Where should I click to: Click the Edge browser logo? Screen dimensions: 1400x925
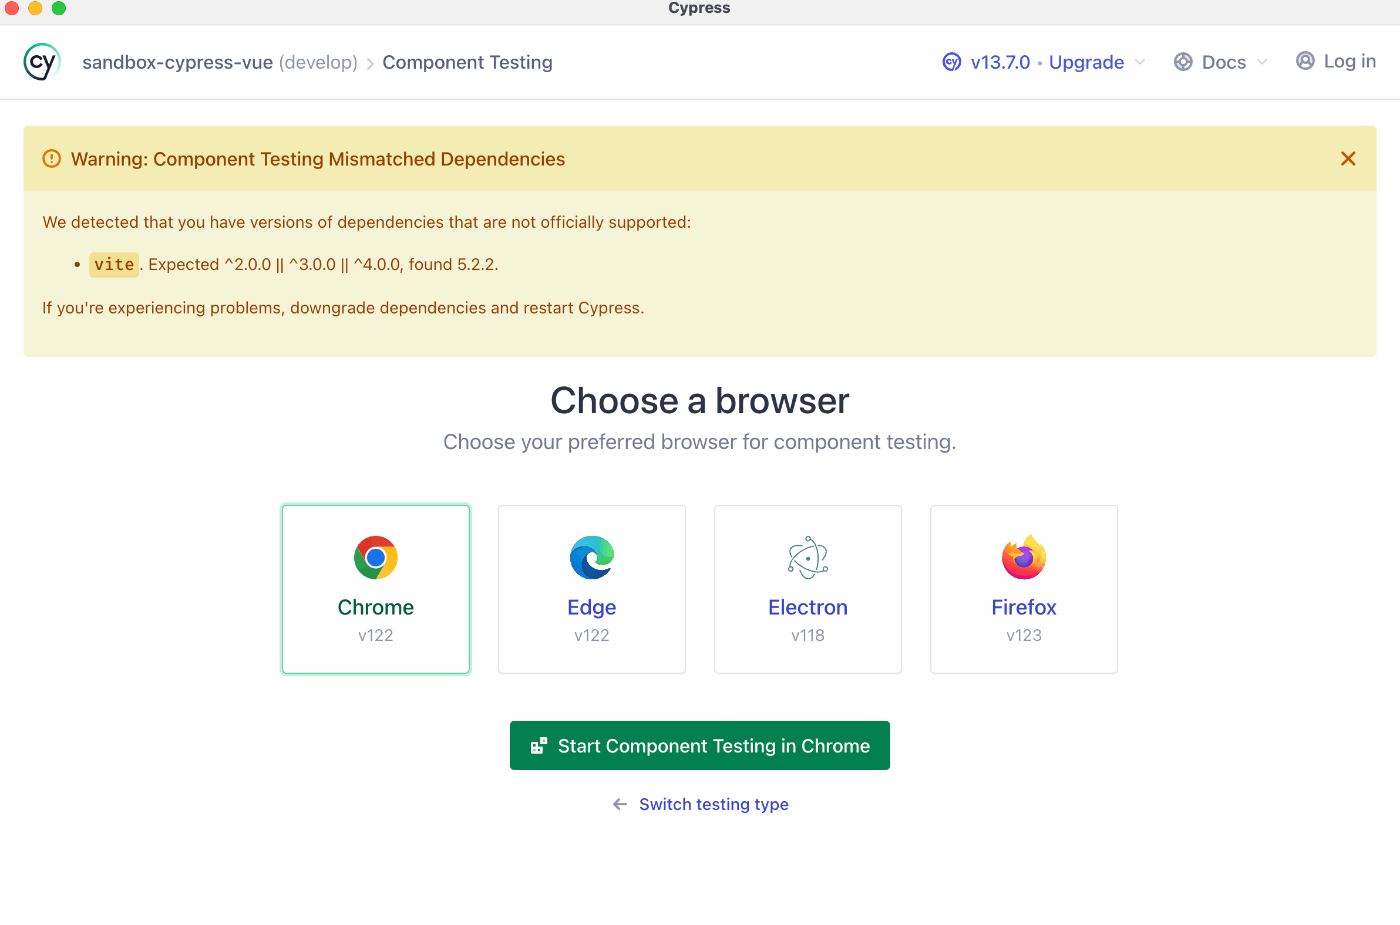click(592, 558)
